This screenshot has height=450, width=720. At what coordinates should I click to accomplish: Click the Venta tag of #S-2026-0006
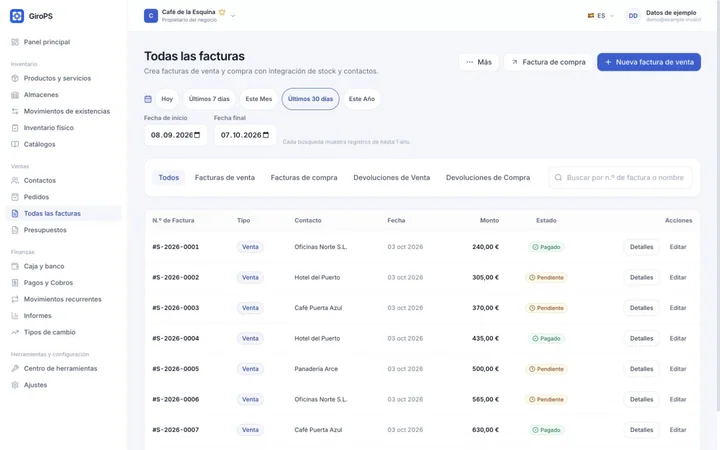(x=250, y=399)
